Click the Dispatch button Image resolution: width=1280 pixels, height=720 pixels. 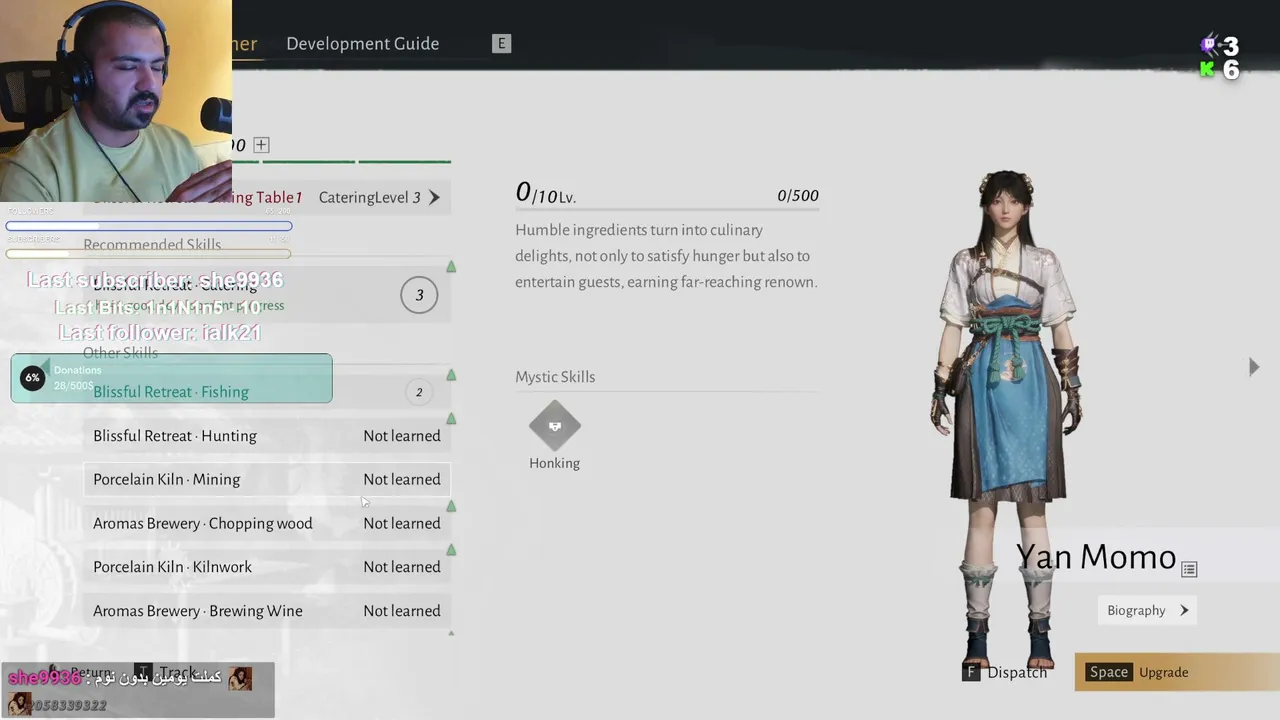tap(1005, 672)
